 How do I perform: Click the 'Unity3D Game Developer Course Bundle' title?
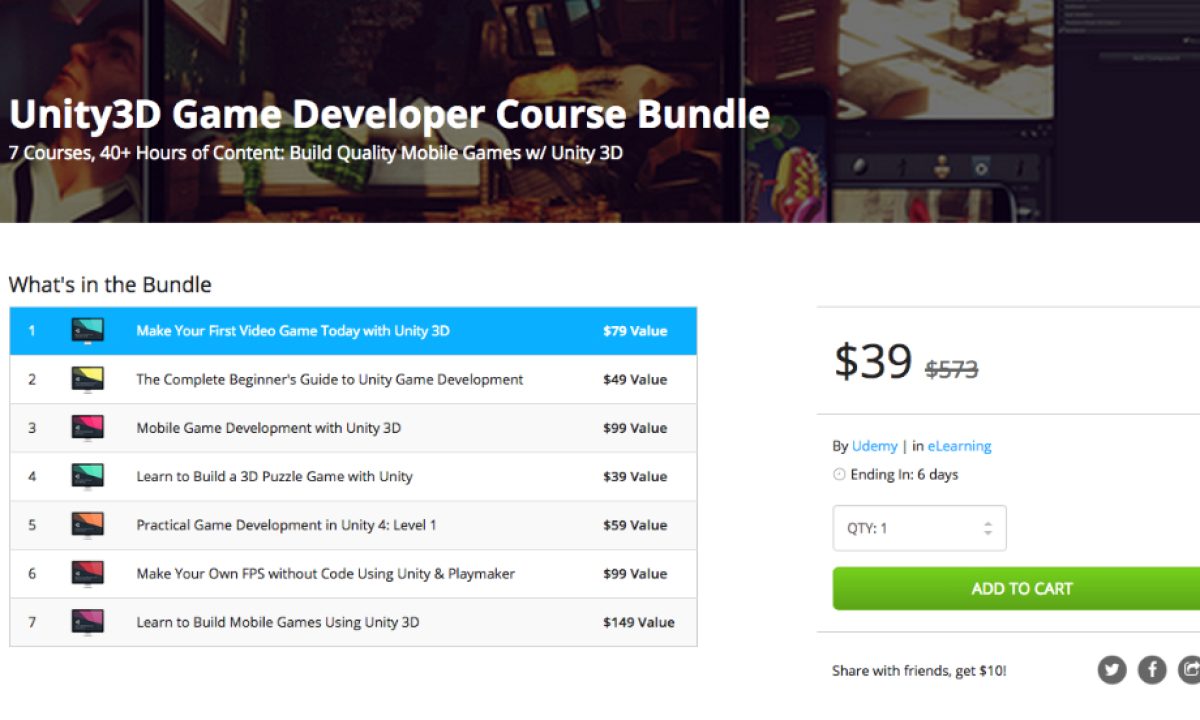(389, 116)
